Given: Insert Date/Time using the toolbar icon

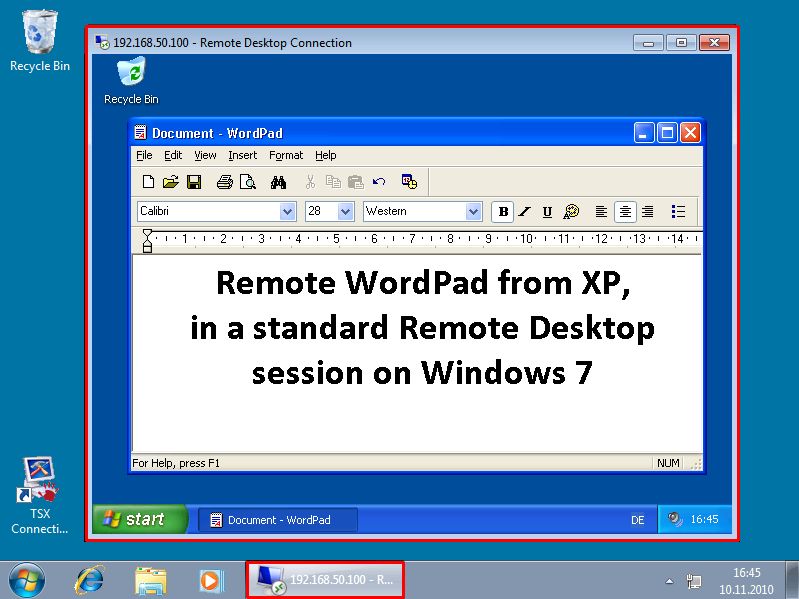Looking at the screenshot, I should point(409,181).
